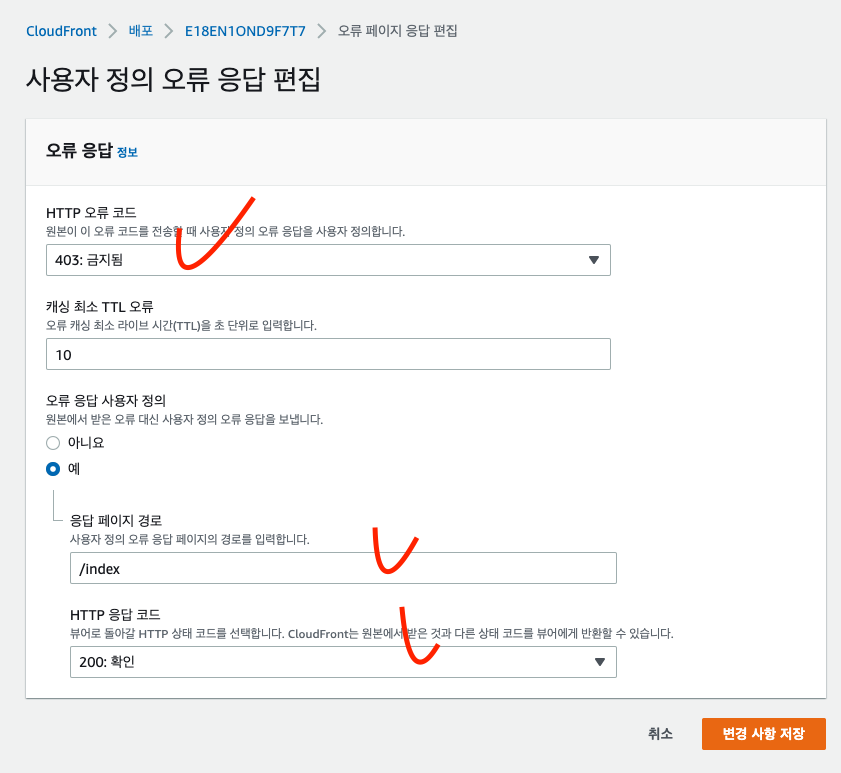Select the 아니요 radio option
Screen dimensions: 841x773
(x=53, y=443)
